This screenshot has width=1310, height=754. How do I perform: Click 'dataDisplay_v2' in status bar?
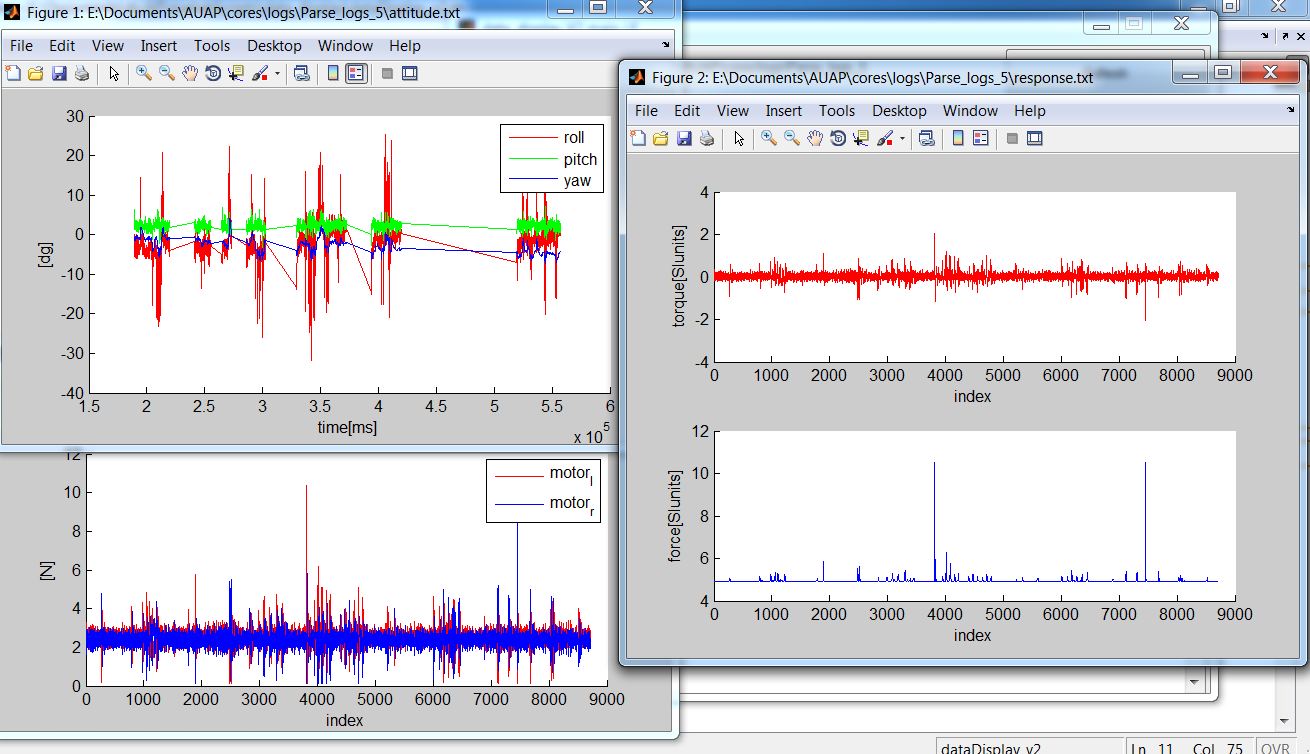coord(990,747)
